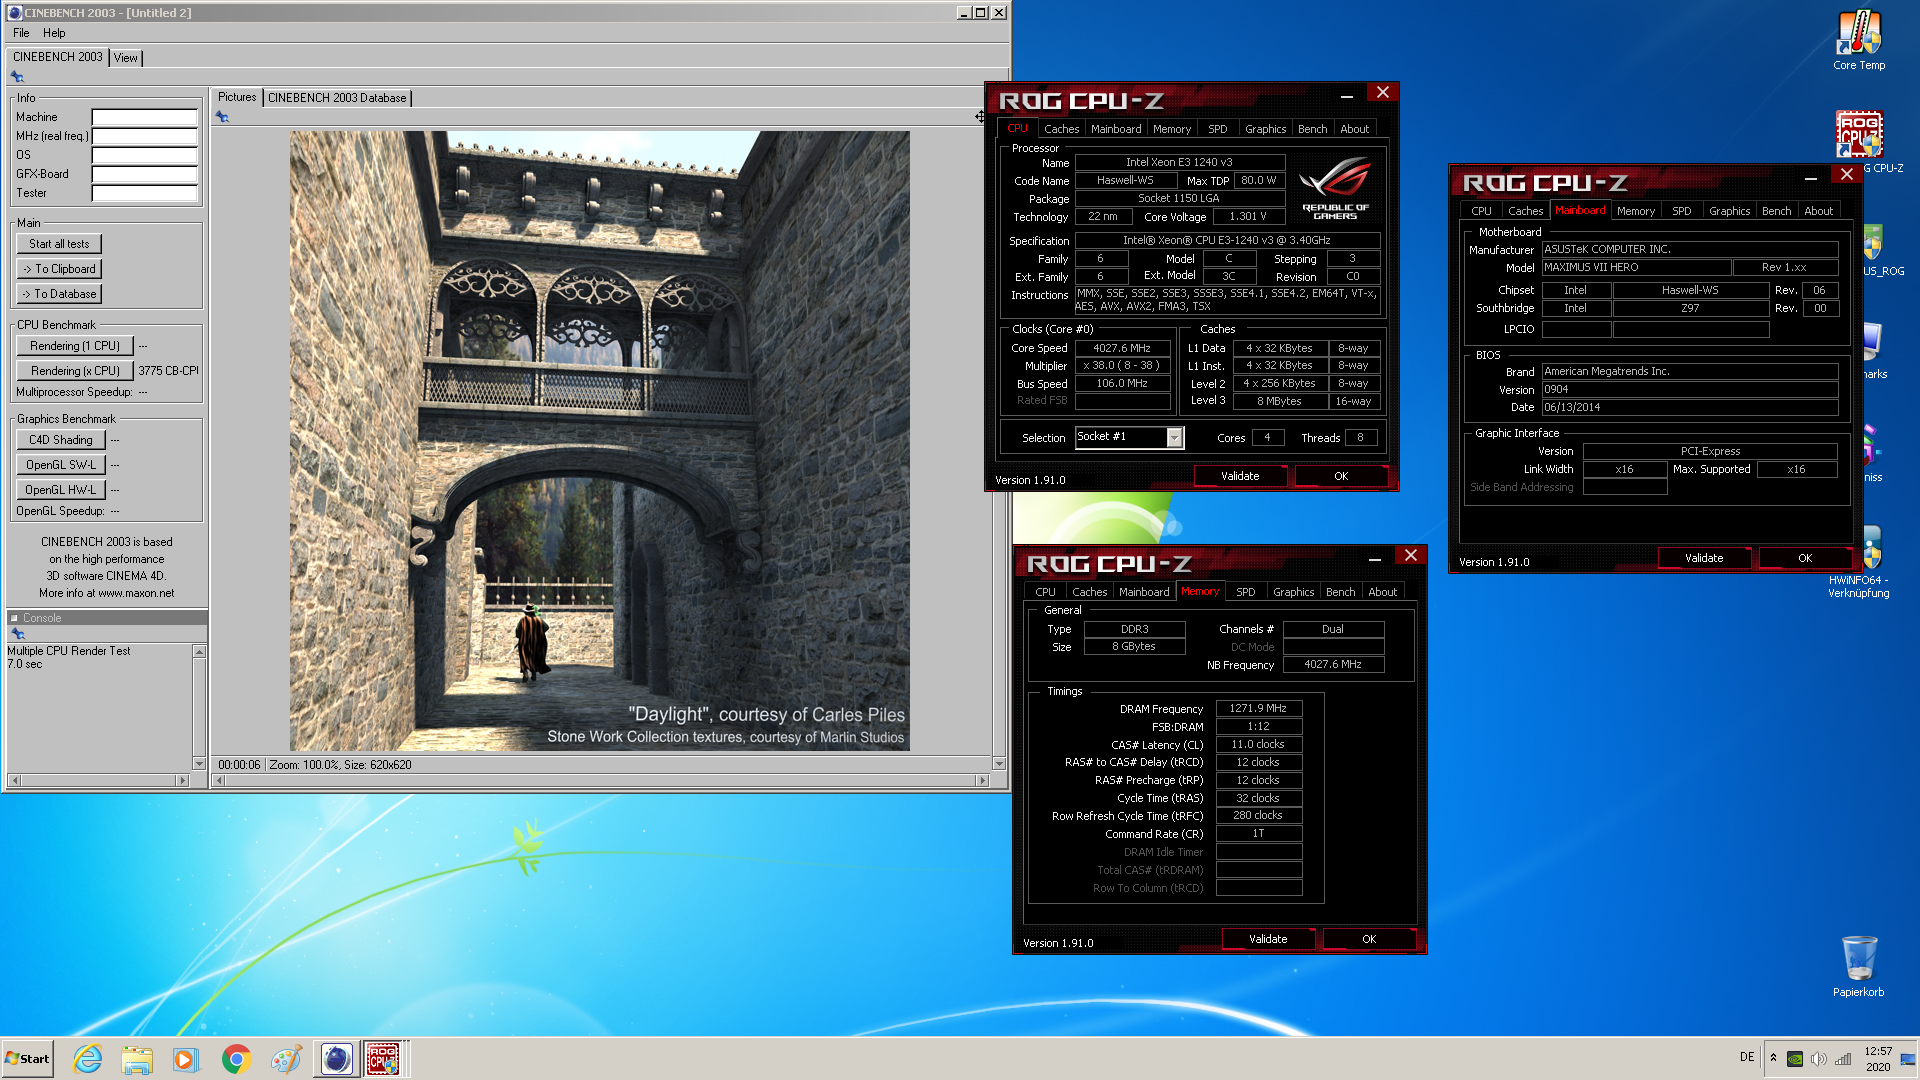Click the Republic of Gamers logo

pos(1335,187)
